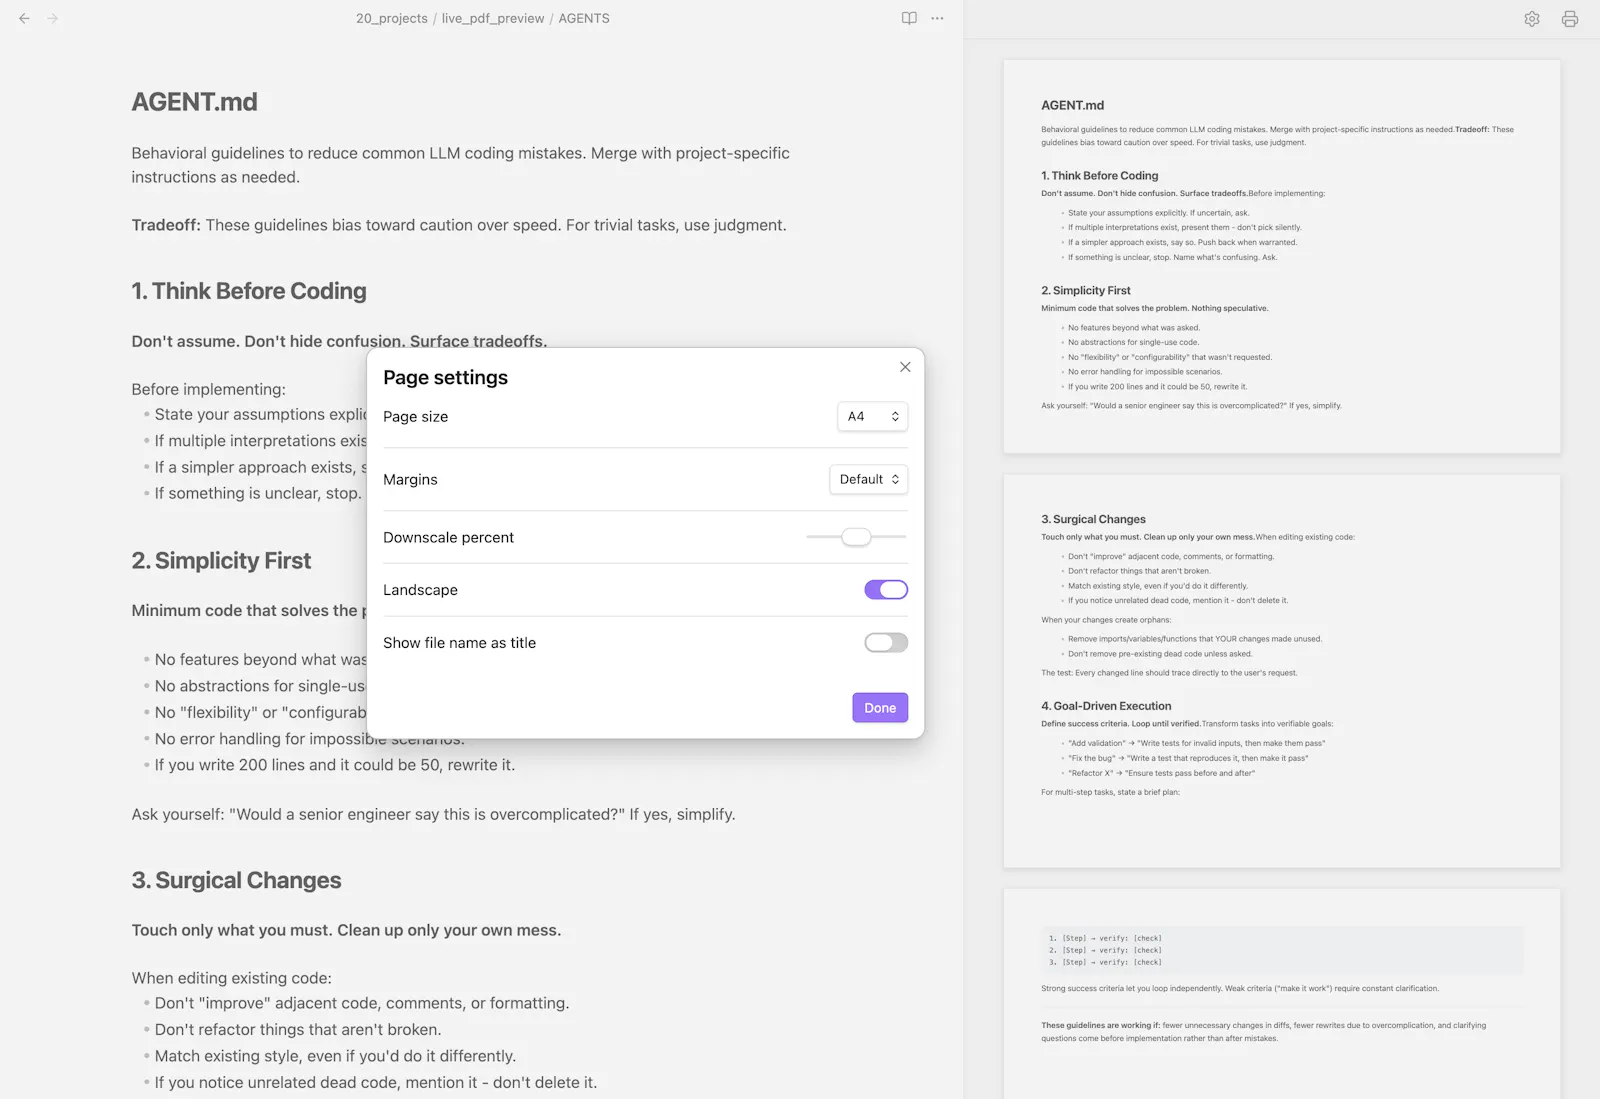The height and width of the screenshot is (1099, 1600).
Task: Click 'When editing existing code:' line
Action: (231, 978)
